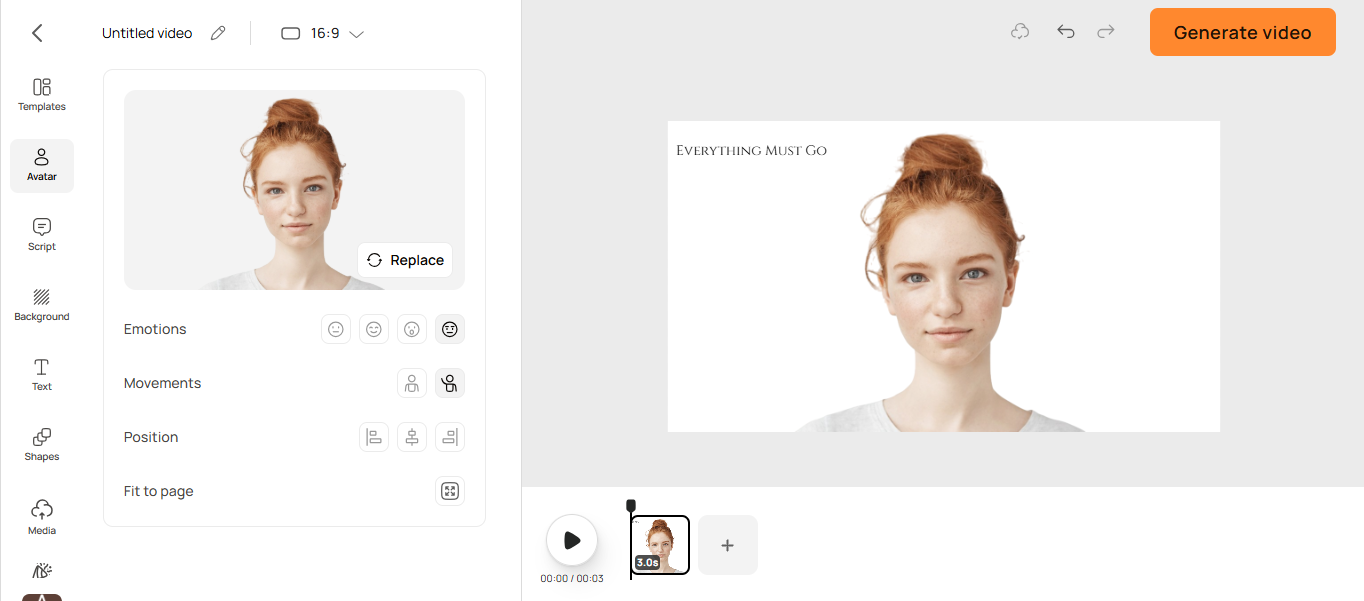Open the Background panel

(x=41, y=305)
